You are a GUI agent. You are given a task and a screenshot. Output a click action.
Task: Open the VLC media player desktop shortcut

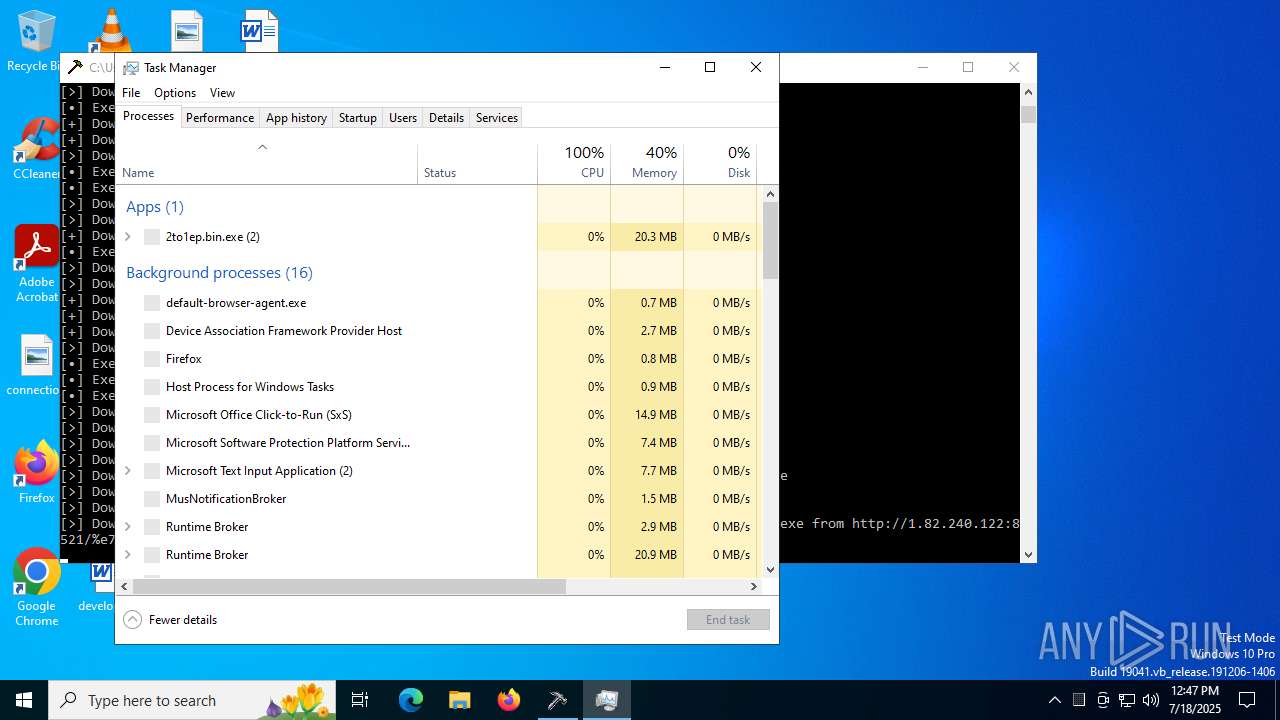point(111,30)
